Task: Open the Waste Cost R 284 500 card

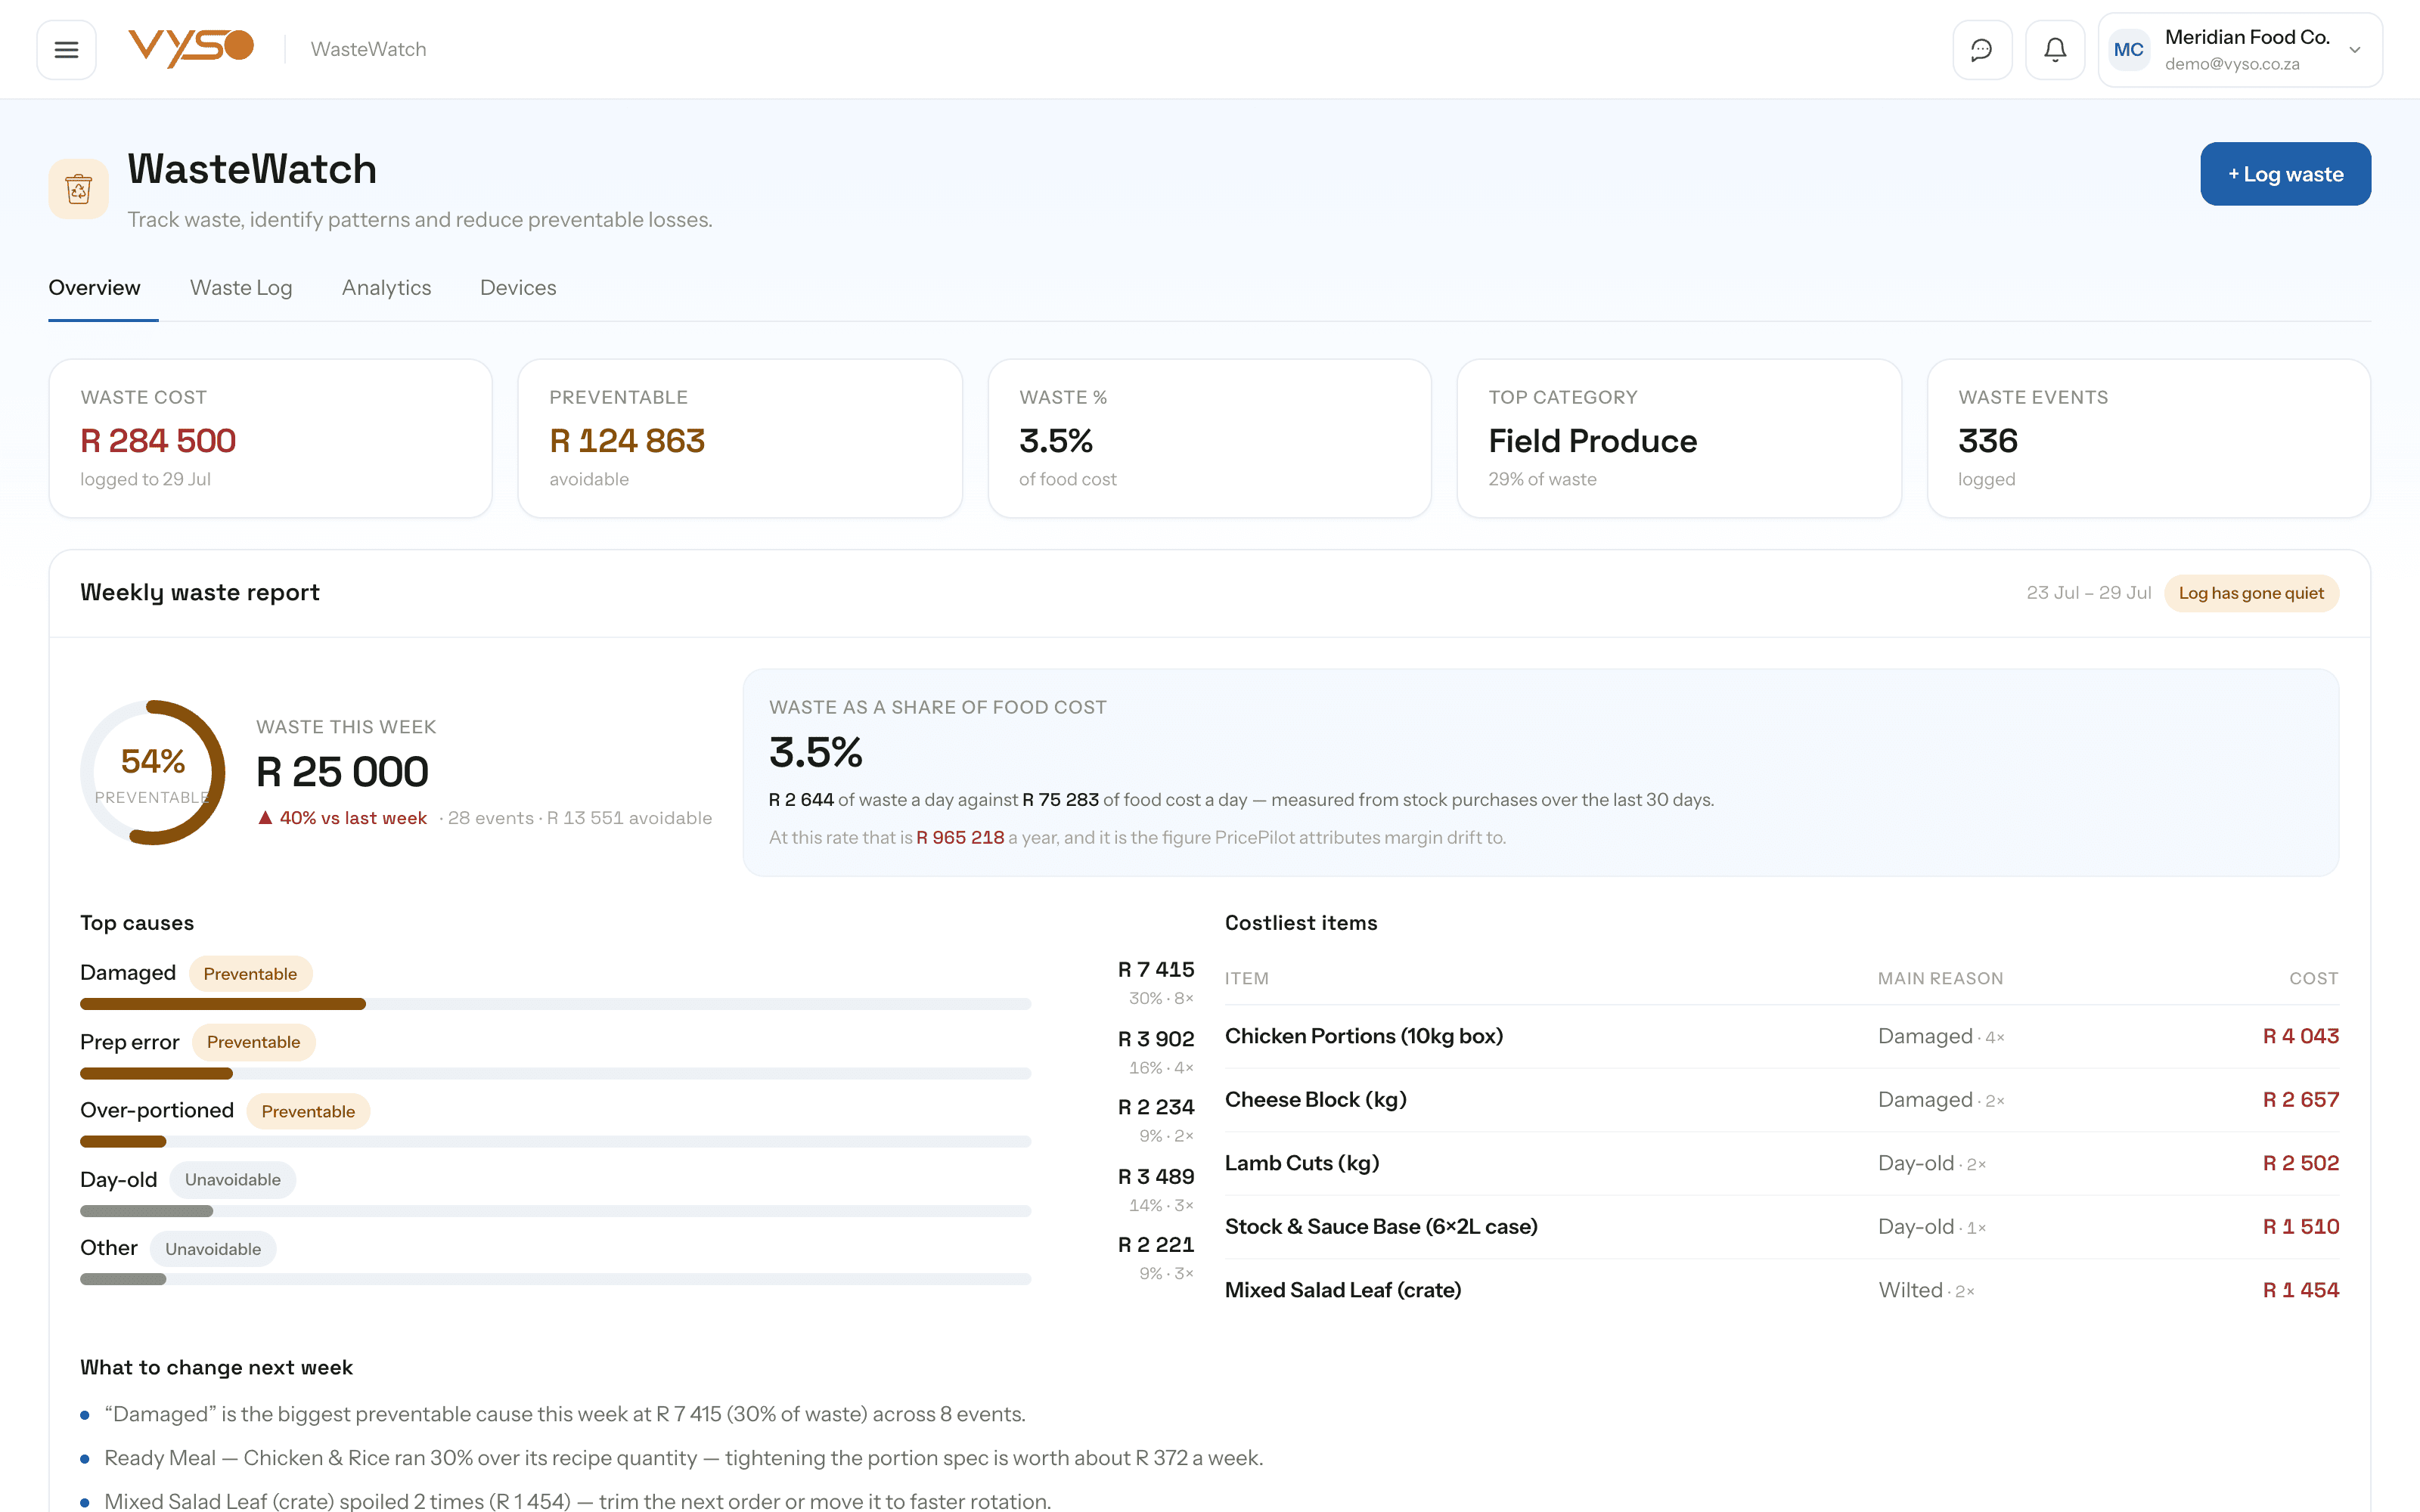Action: click(x=270, y=438)
